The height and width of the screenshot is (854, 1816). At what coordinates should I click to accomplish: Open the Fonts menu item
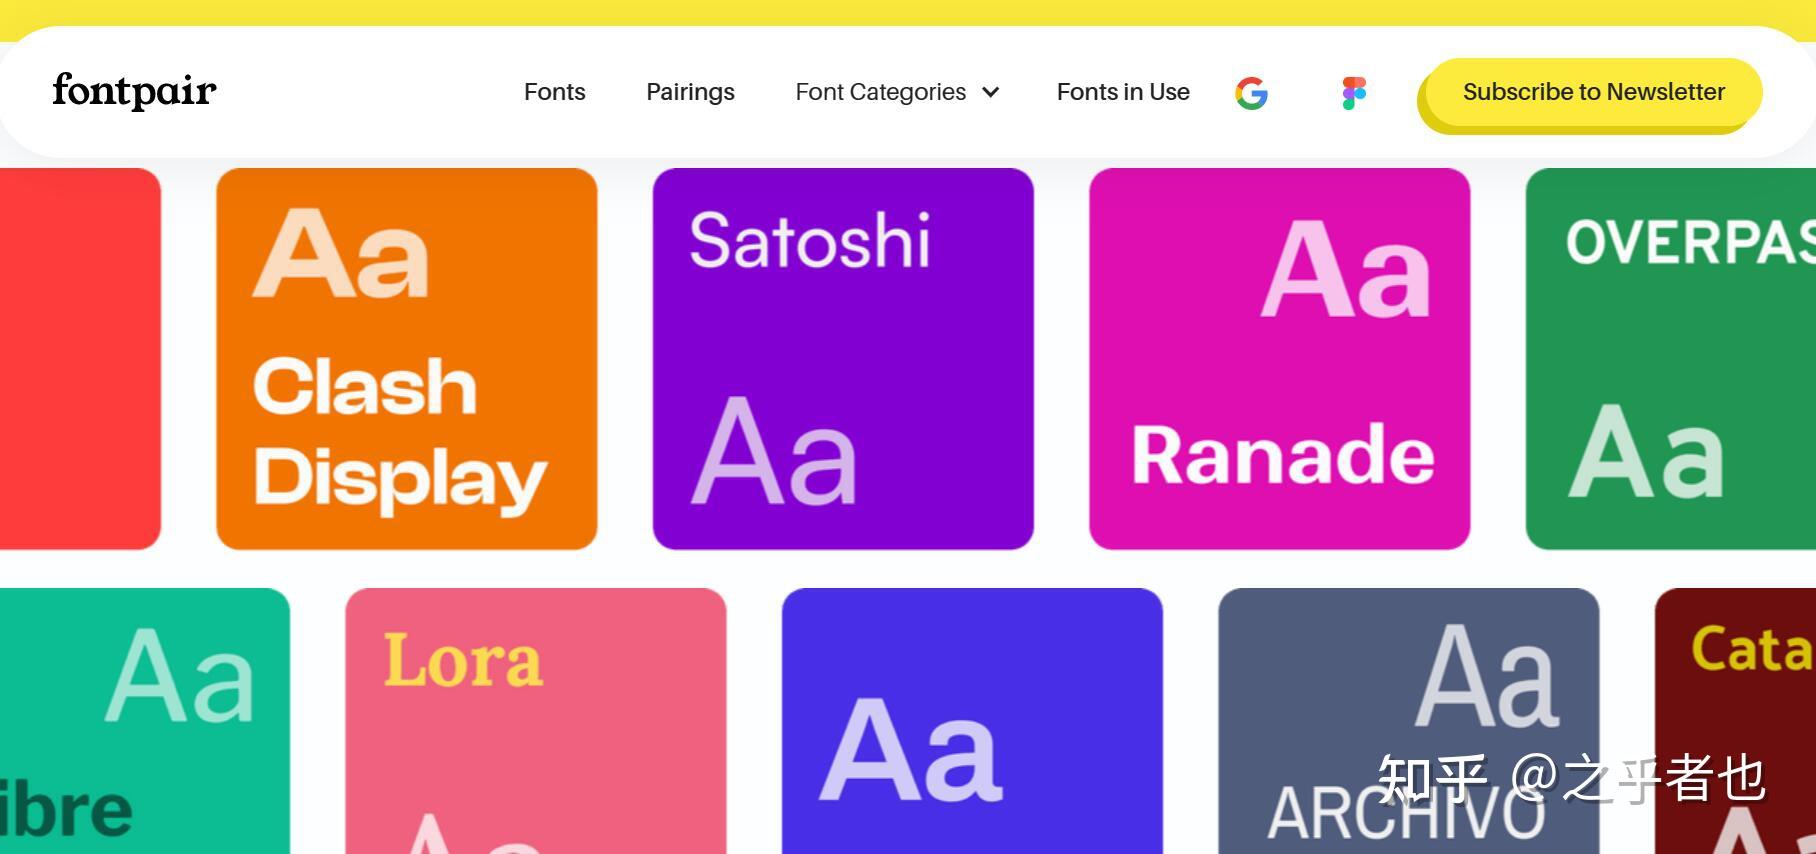555,92
